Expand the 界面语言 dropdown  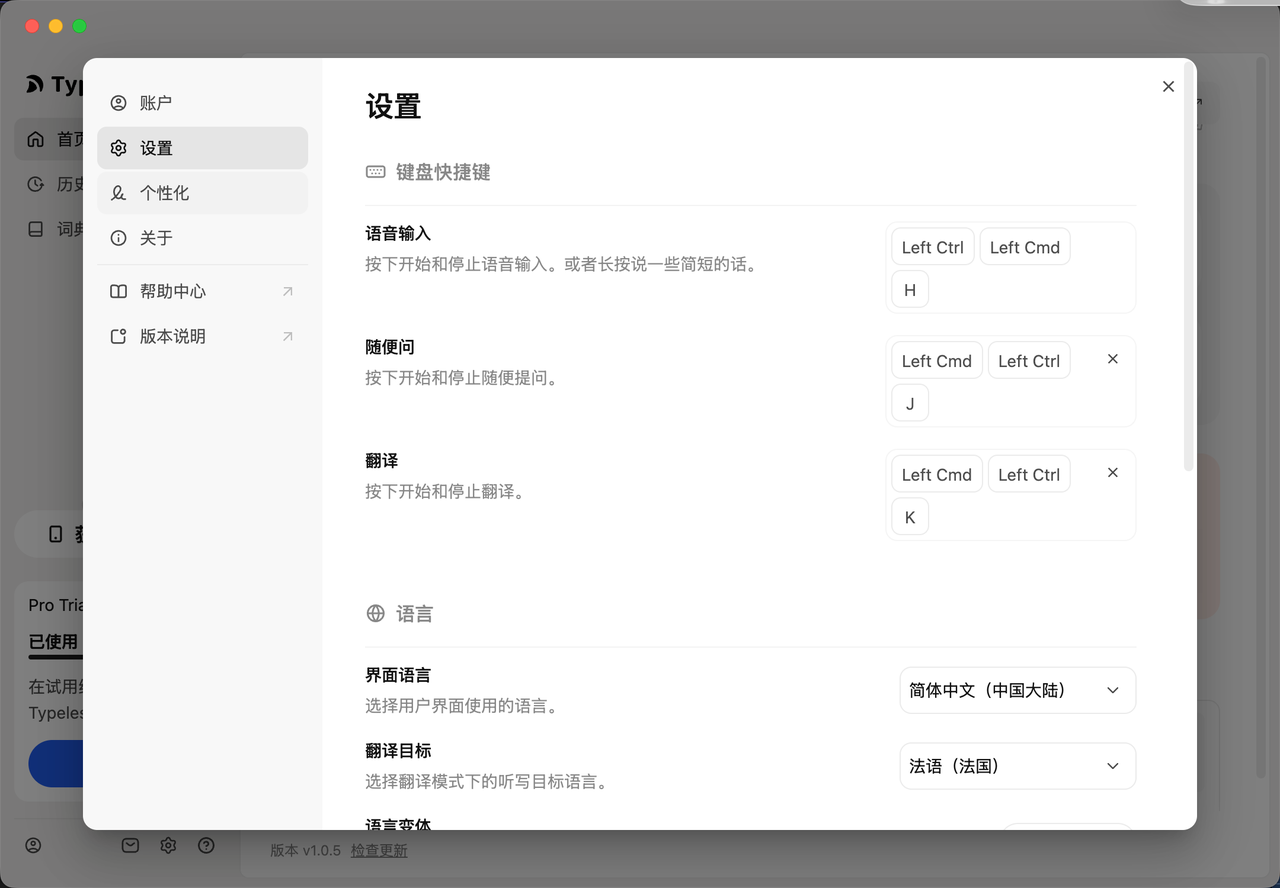pyautogui.click(x=1017, y=691)
